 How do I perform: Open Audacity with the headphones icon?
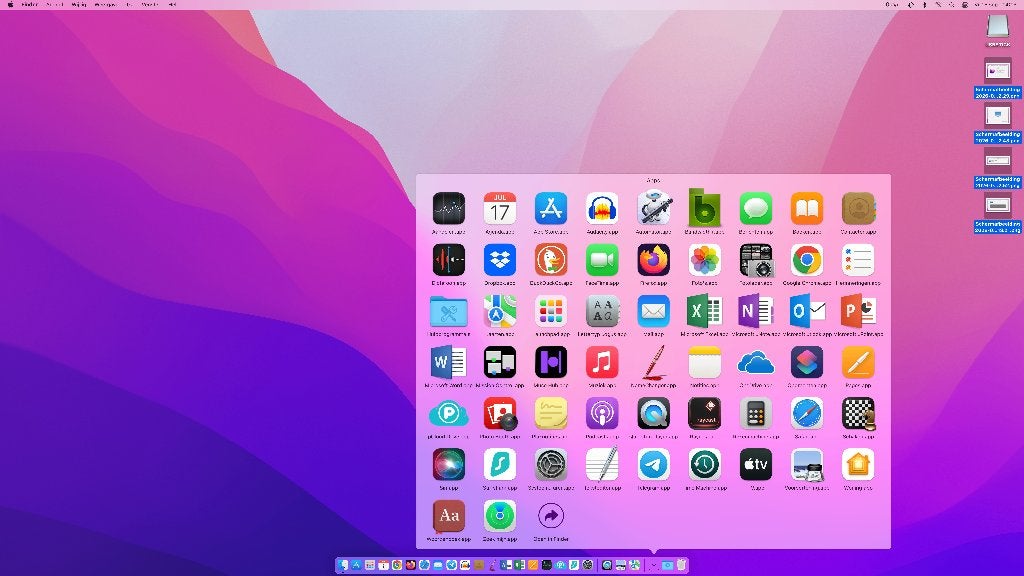click(x=602, y=209)
